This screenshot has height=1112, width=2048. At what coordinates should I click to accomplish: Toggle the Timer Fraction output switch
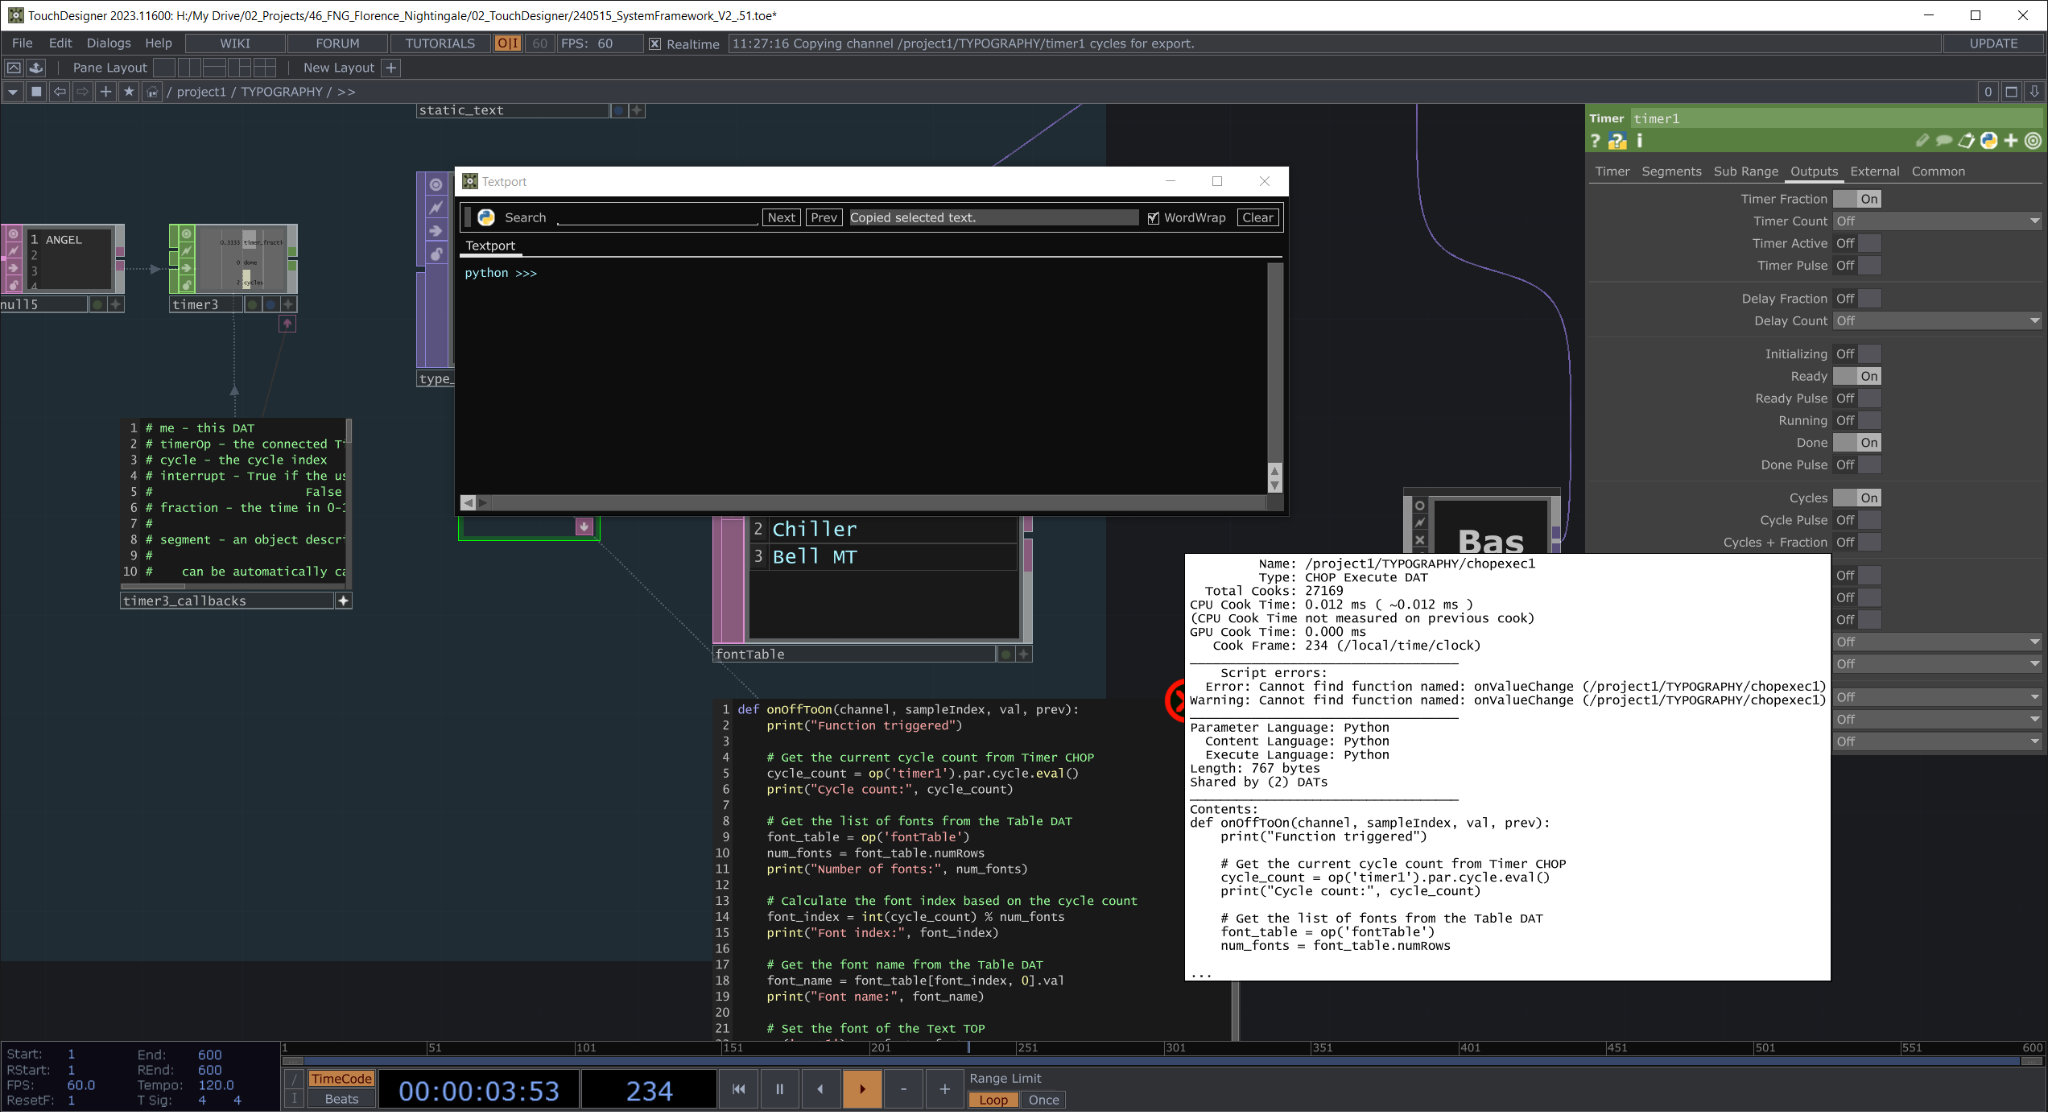tap(1857, 199)
